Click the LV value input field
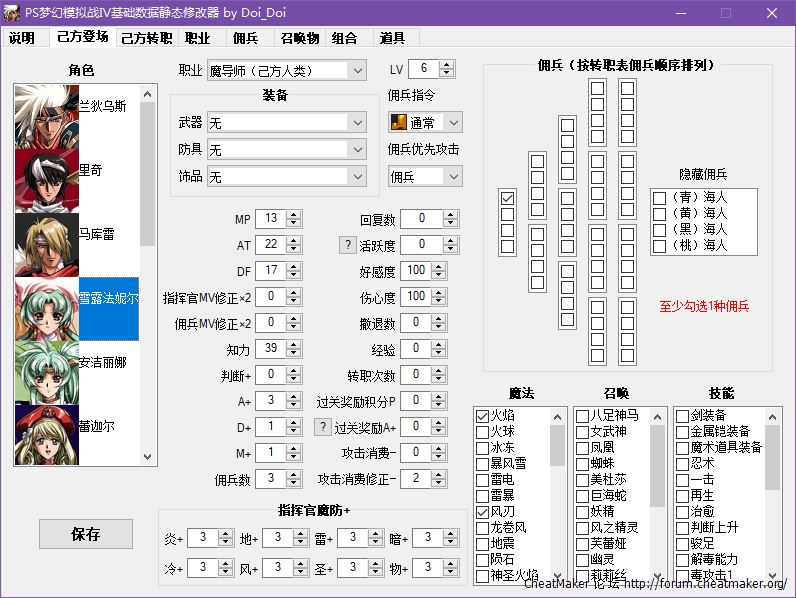The width and height of the screenshot is (796, 598). tap(423, 69)
